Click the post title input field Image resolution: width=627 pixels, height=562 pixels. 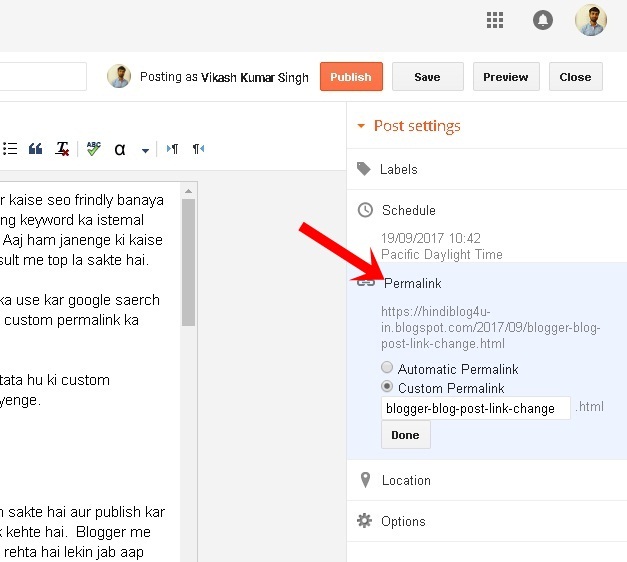point(43,76)
